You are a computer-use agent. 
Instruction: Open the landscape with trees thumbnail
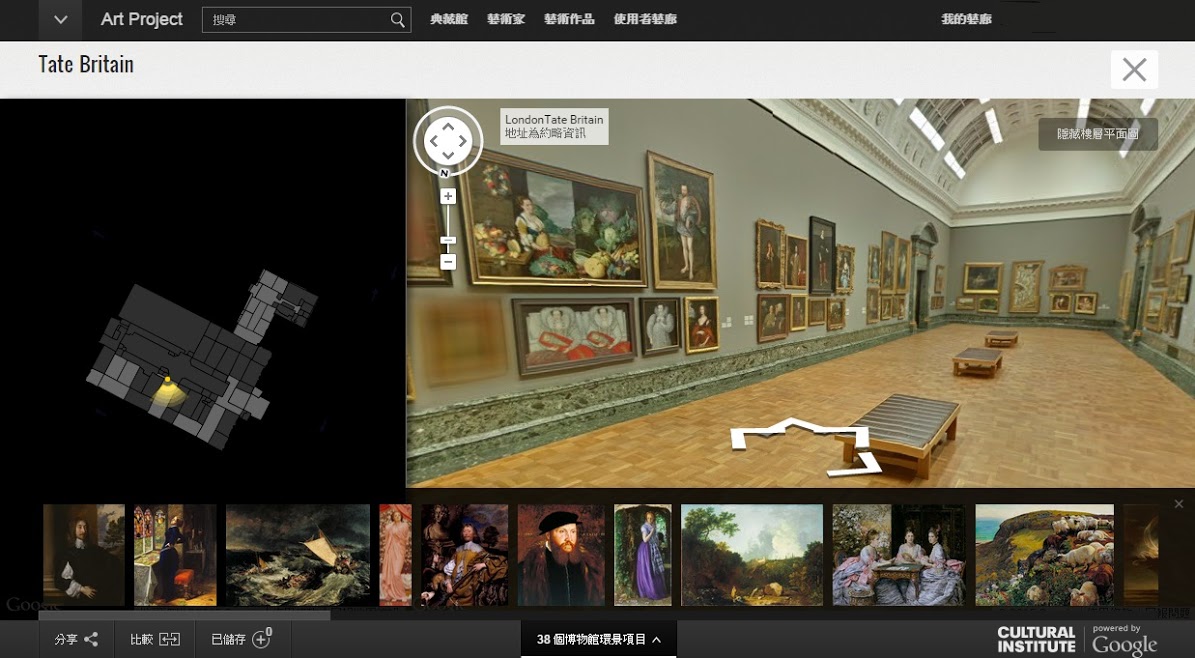(x=752, y=555)
